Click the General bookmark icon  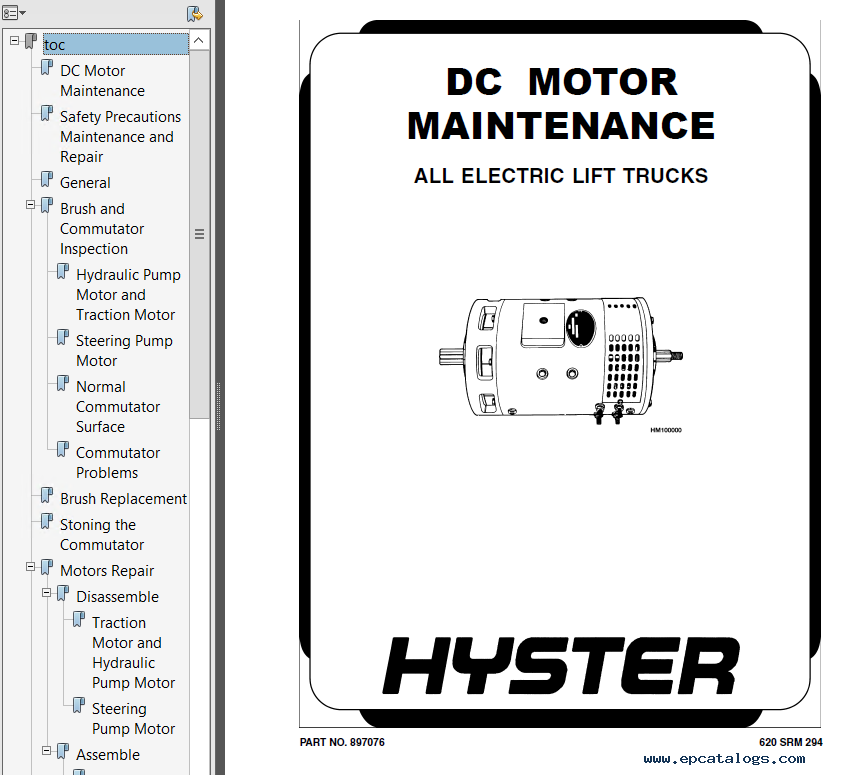pos(47,180)
